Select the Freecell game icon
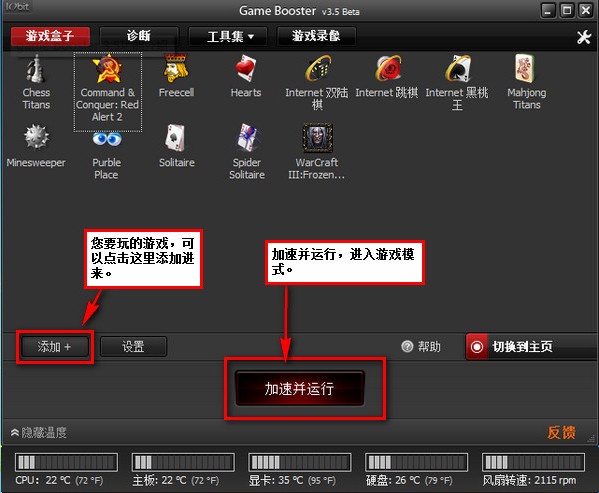Screen dimensions: 599x493 (x=176, y=69)
